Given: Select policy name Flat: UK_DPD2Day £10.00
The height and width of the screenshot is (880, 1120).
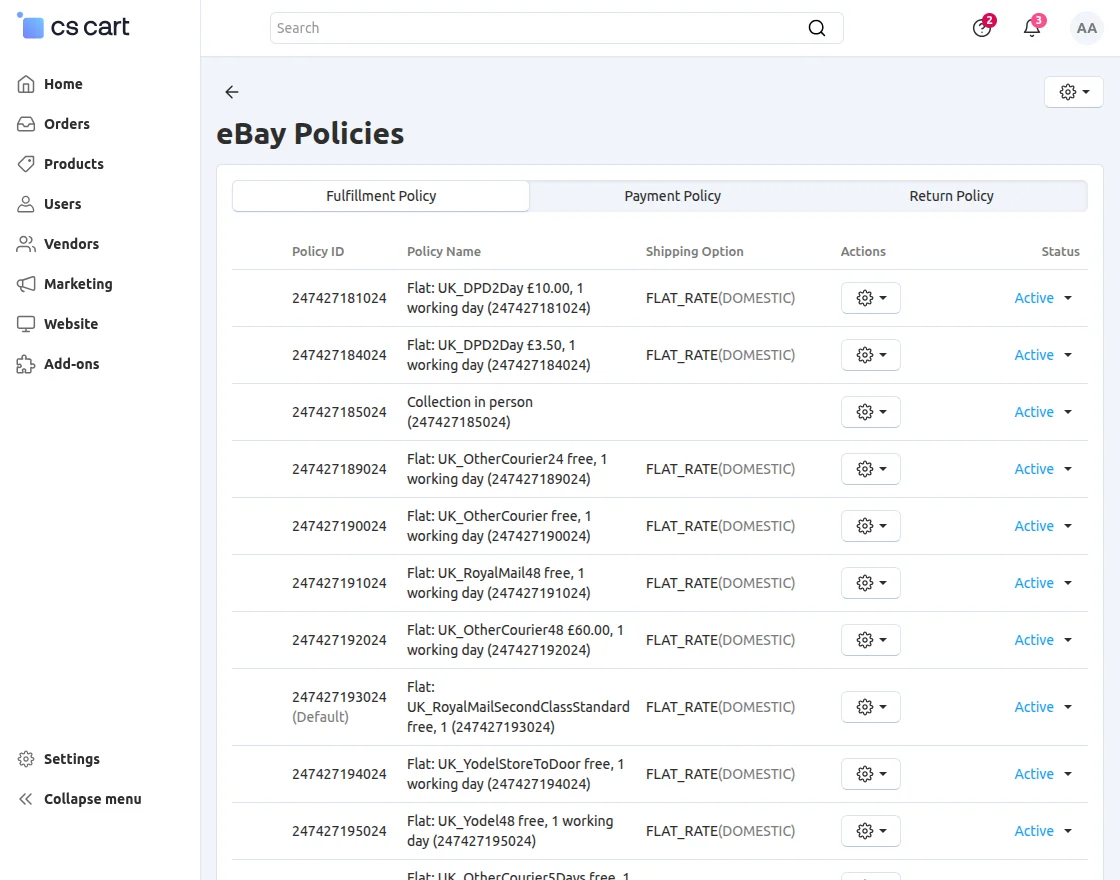Looking at the screenshot, I should [499, 298].
